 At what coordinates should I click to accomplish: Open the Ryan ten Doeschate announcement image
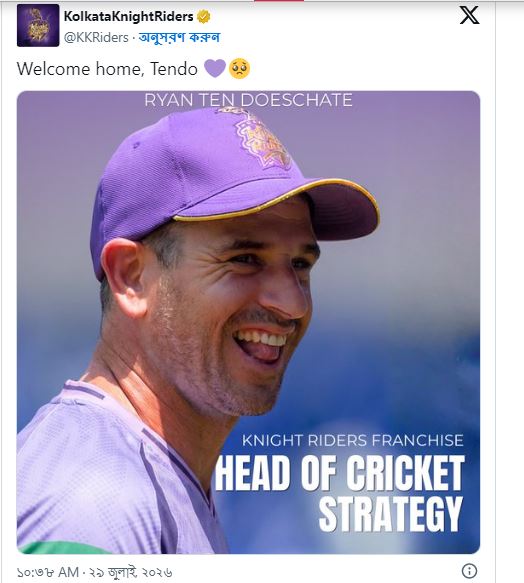click(248, 322)
